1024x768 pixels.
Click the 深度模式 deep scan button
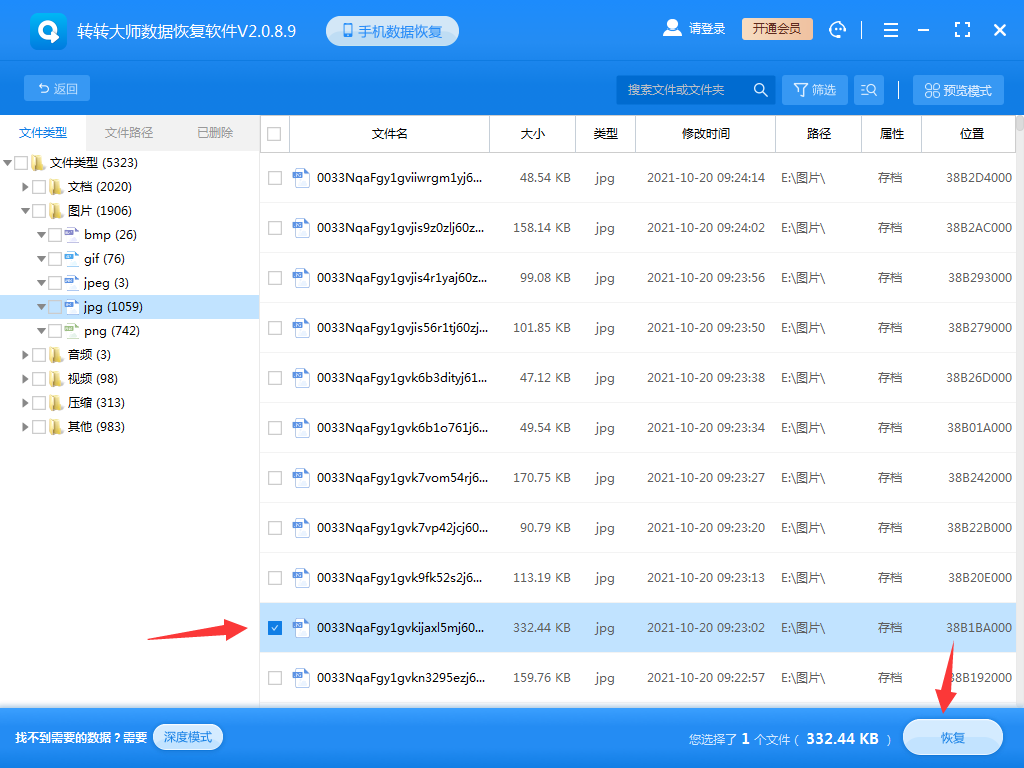(188, 737)
